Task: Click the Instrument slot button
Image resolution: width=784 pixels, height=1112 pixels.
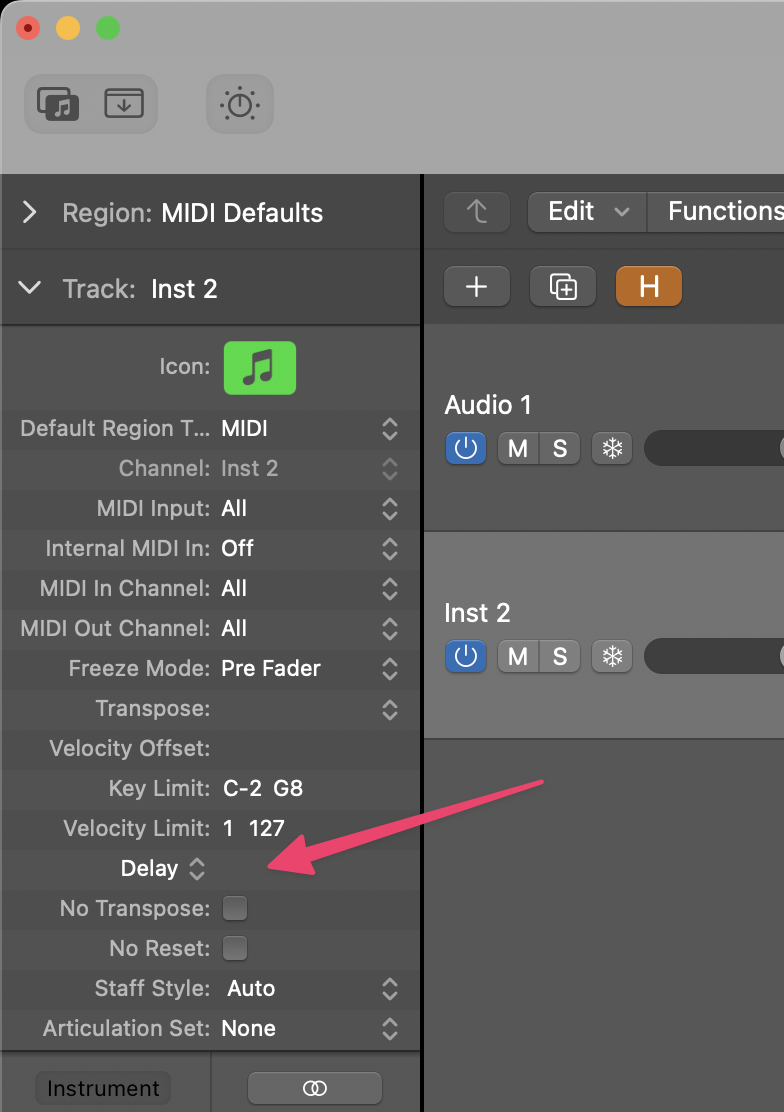Action: point(103,1088)
